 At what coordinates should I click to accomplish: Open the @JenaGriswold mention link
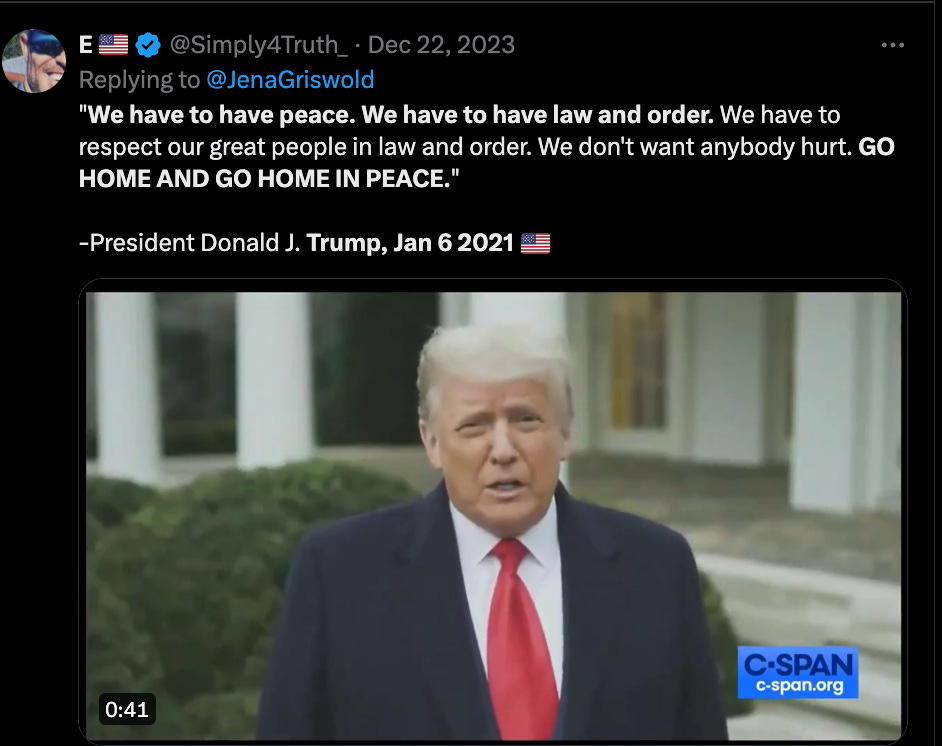click(x=290, y=80)
